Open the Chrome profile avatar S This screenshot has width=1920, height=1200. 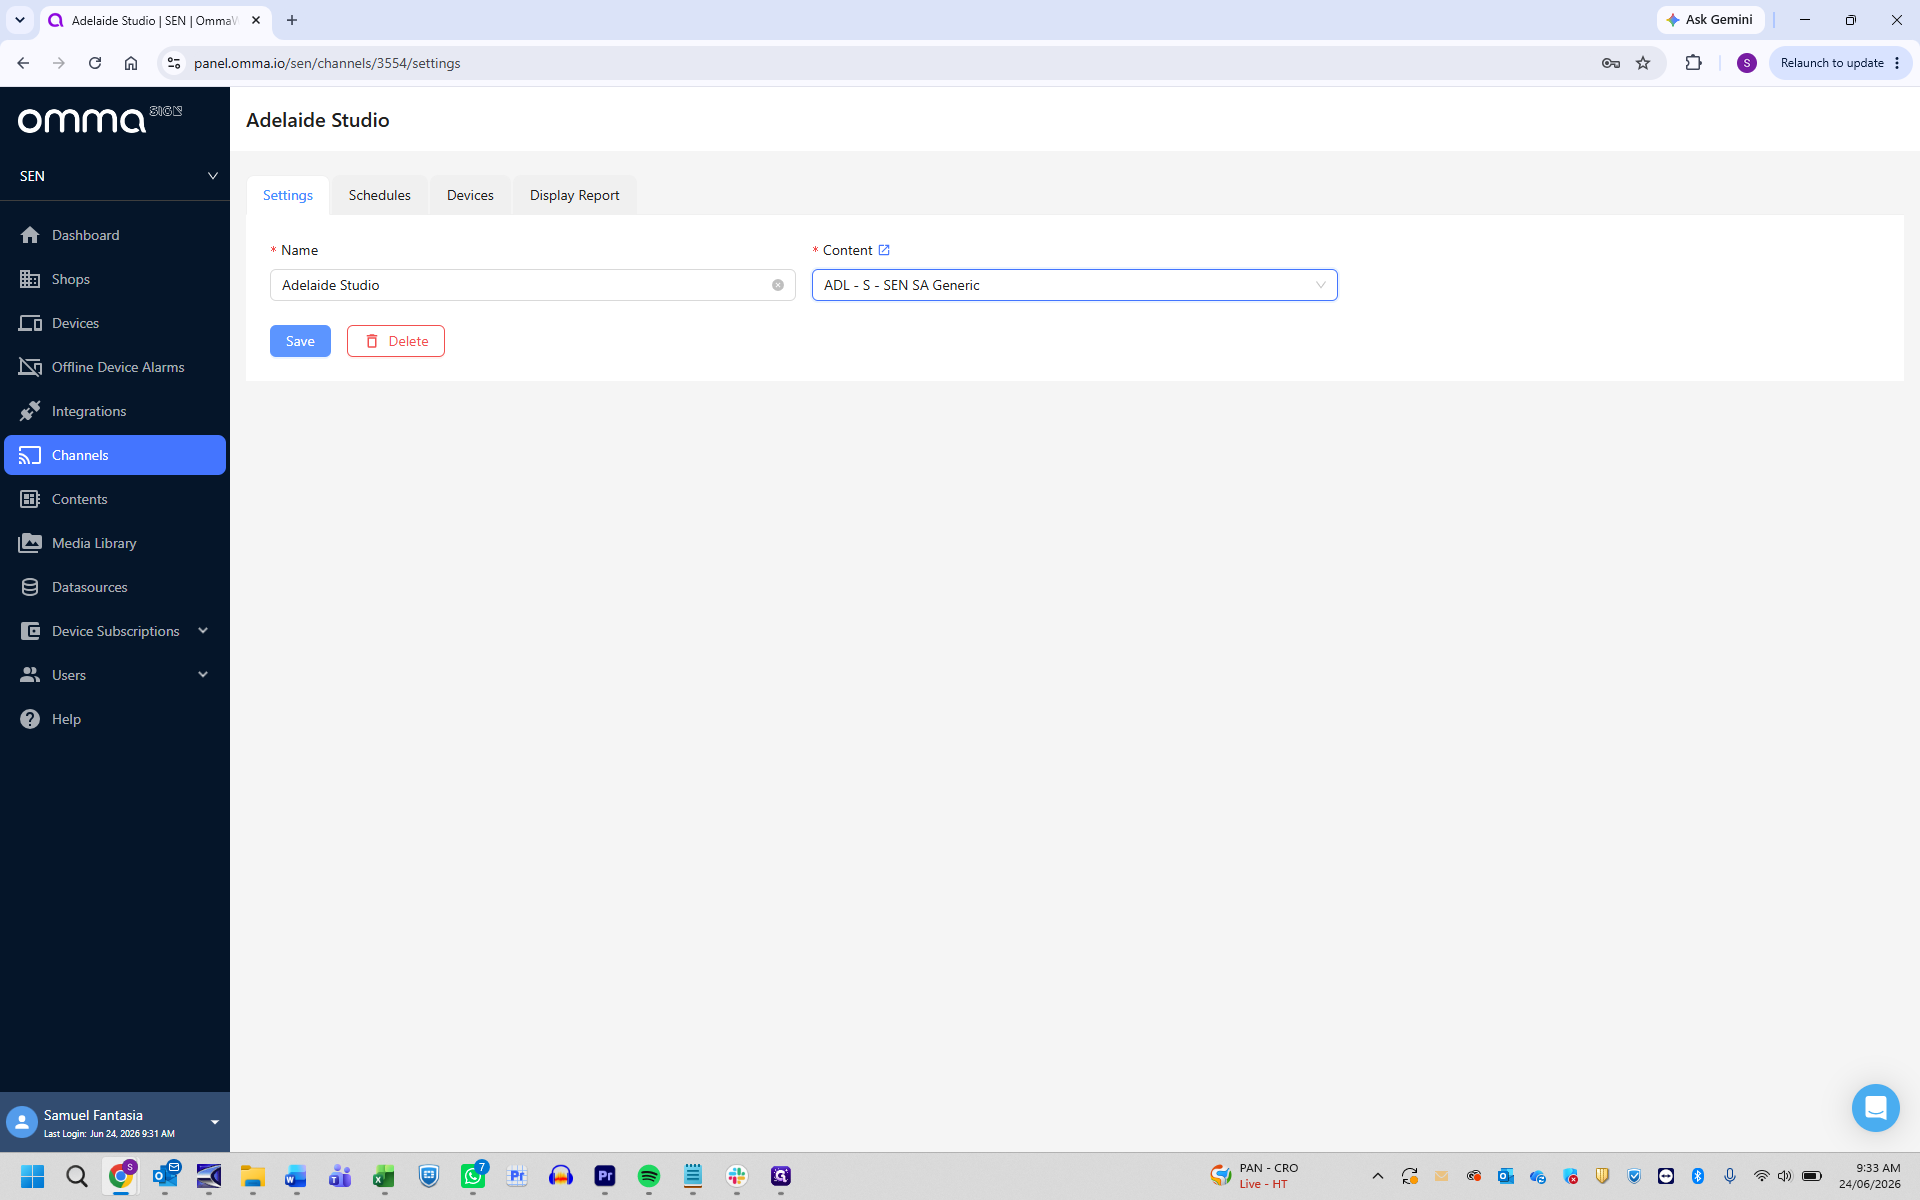coord(1747,63)
